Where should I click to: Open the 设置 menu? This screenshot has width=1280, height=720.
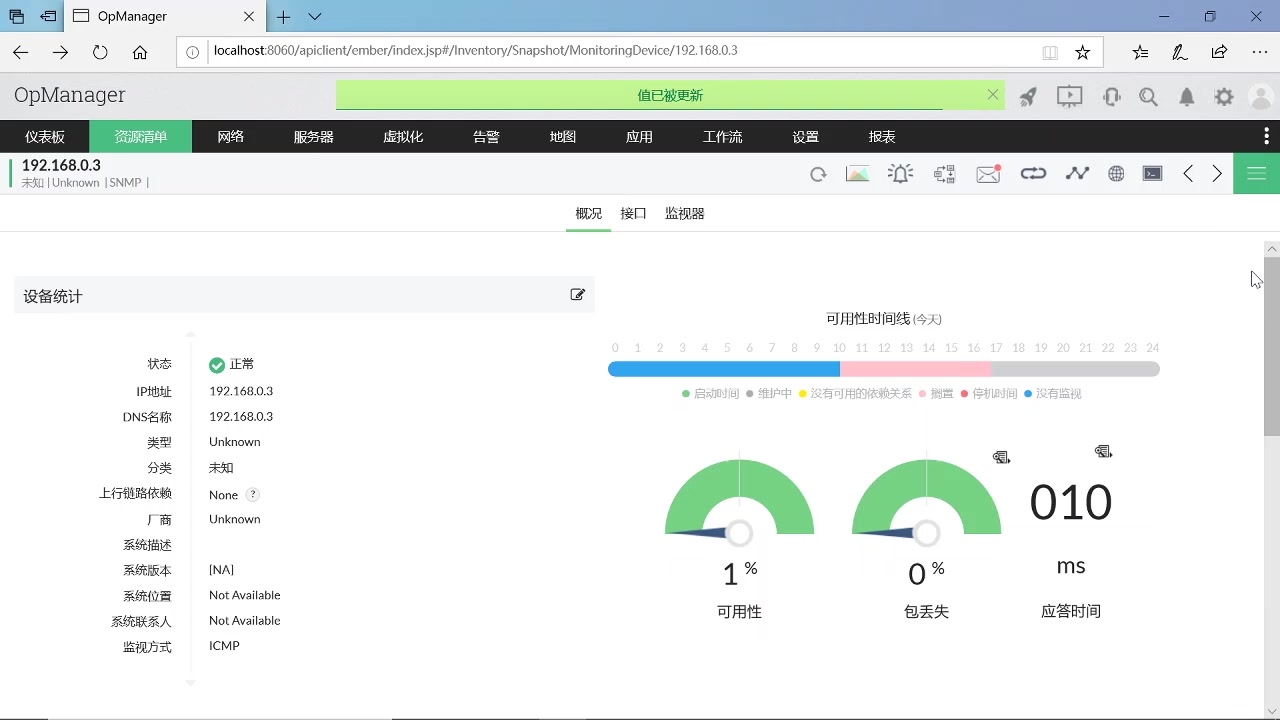tap(805, 137)
